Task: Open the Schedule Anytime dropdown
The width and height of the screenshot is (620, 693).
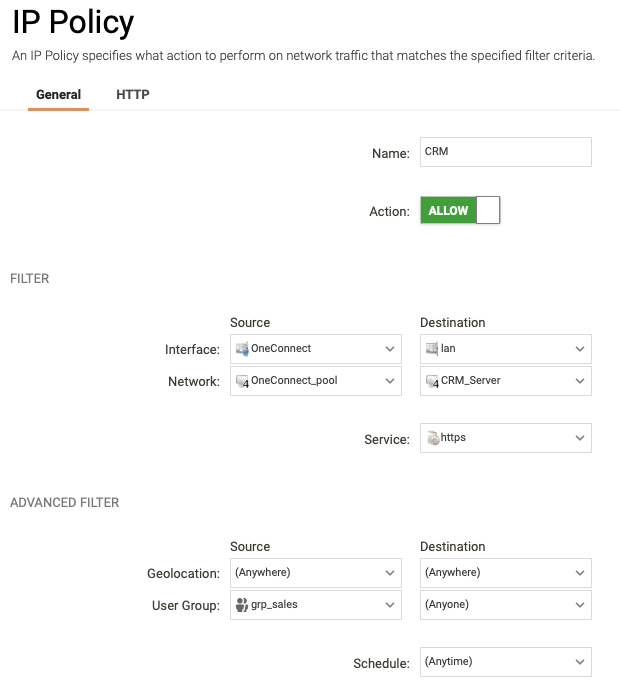Action: pyautogui.click(x=506, y=662)
